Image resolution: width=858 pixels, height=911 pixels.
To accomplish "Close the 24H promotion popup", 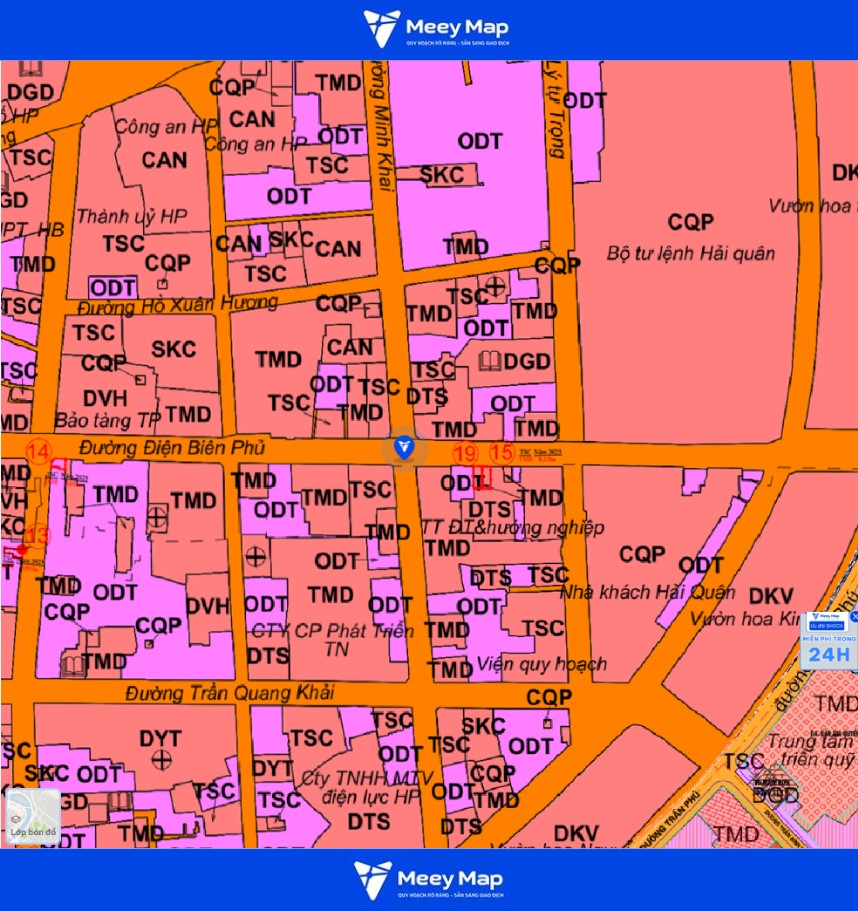I will (x=854, y=616).
